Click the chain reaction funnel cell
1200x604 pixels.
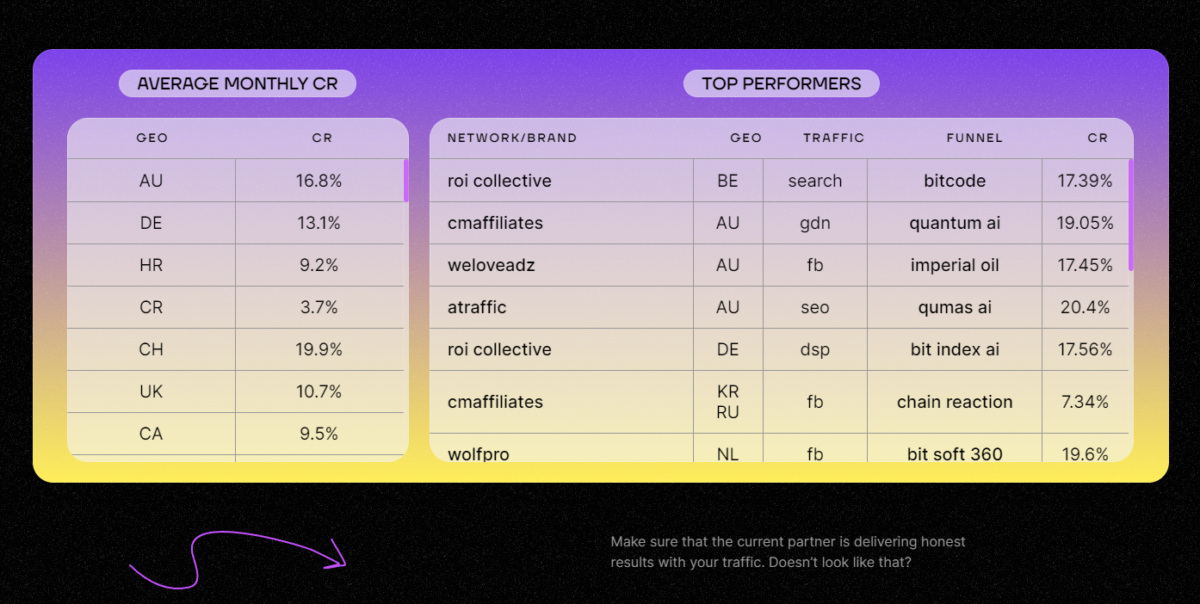point(955,402)
